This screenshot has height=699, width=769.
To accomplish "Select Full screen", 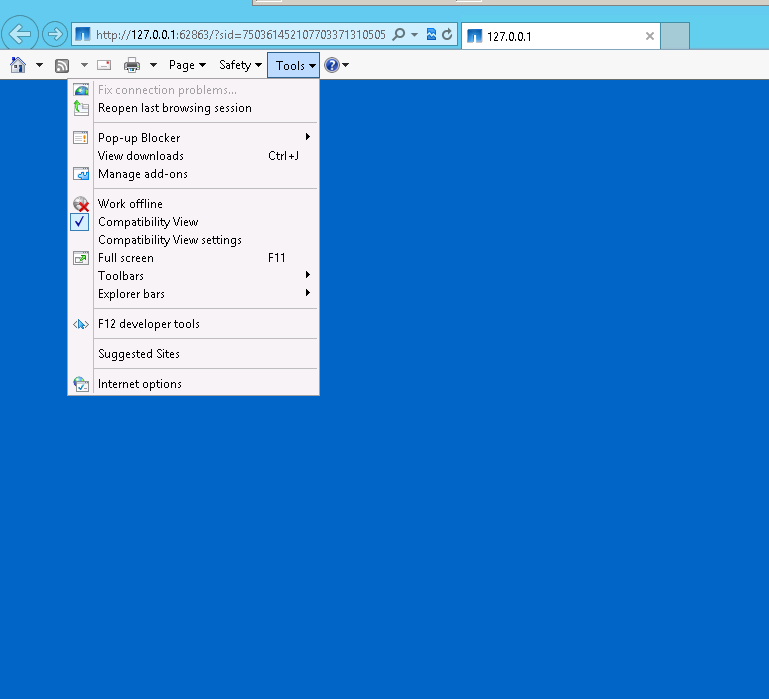I will click(x=193, y=258).
